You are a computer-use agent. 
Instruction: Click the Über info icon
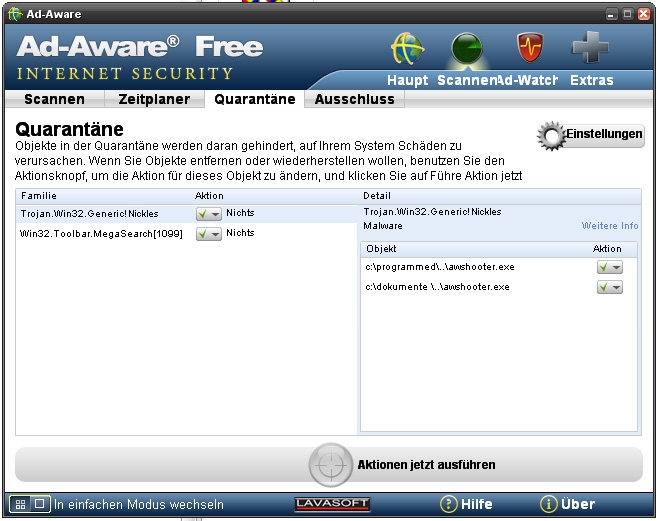(548, 504)
